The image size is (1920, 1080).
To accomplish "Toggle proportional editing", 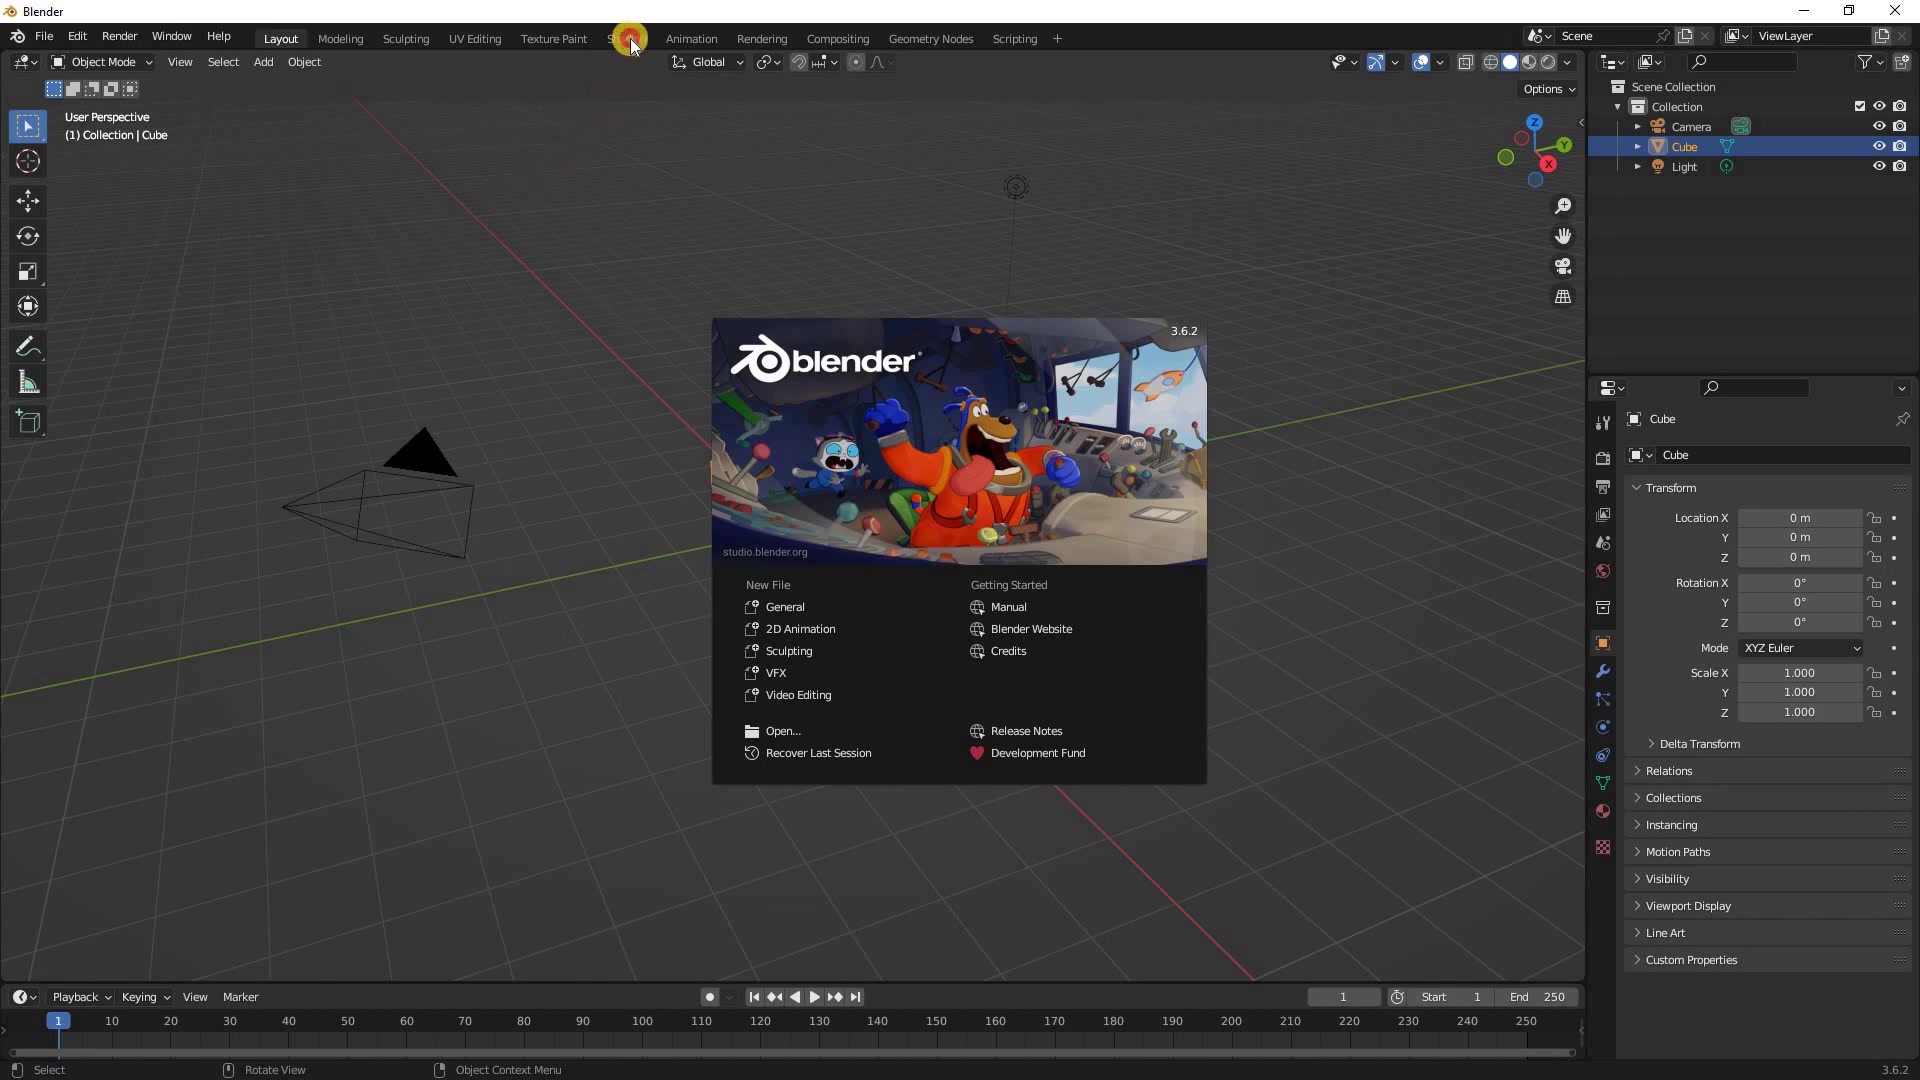I will pyautogui.click(x=856, y=62).
